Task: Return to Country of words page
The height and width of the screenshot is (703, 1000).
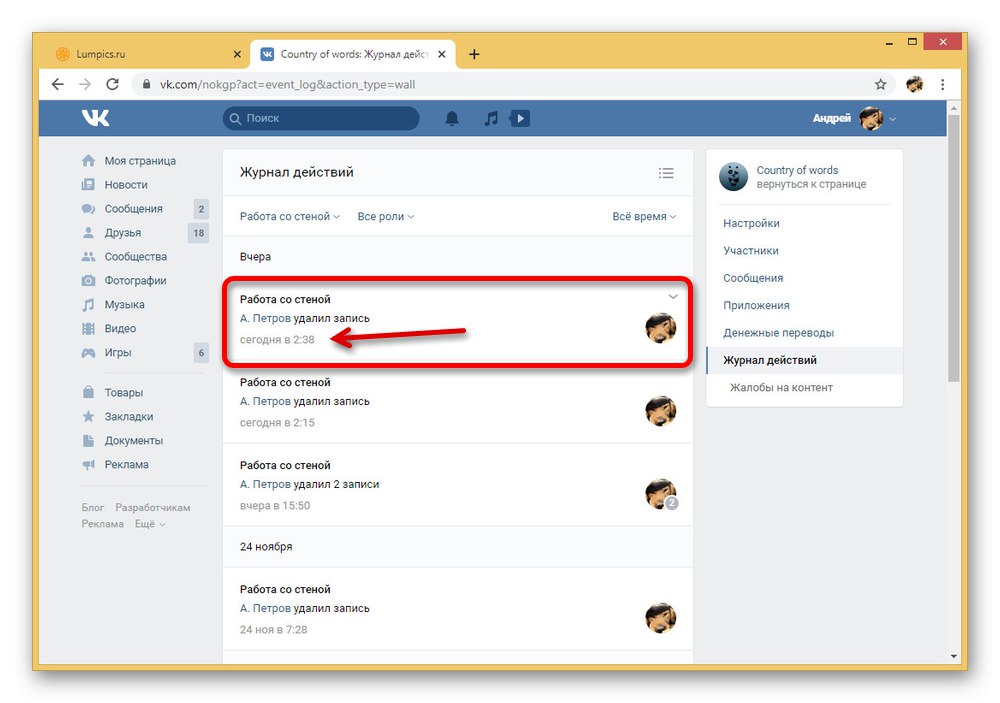Action: click(811, 184)
